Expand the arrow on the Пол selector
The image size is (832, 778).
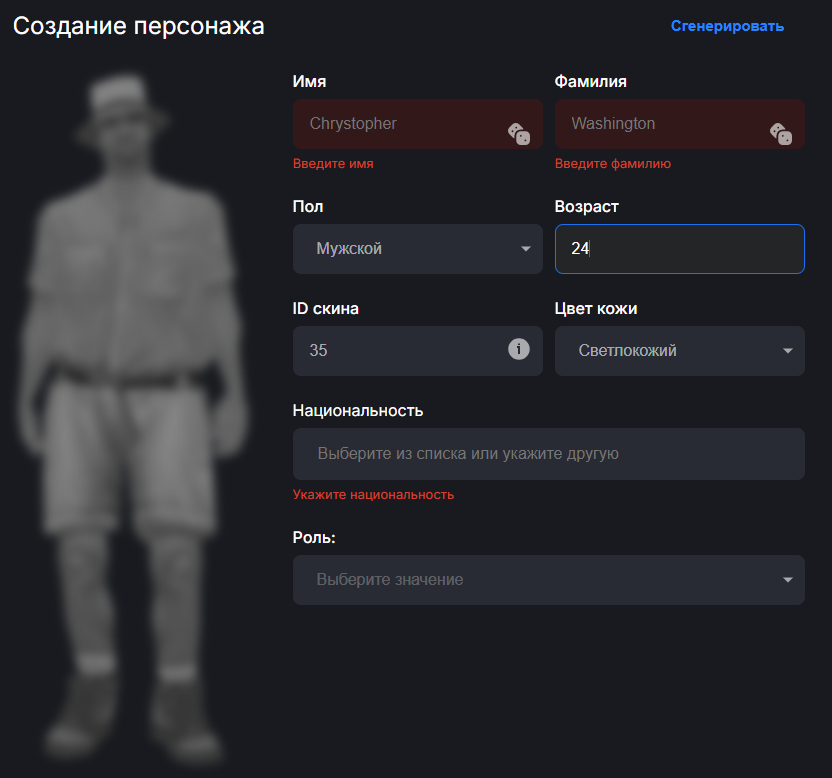click(x=526, y=249)
